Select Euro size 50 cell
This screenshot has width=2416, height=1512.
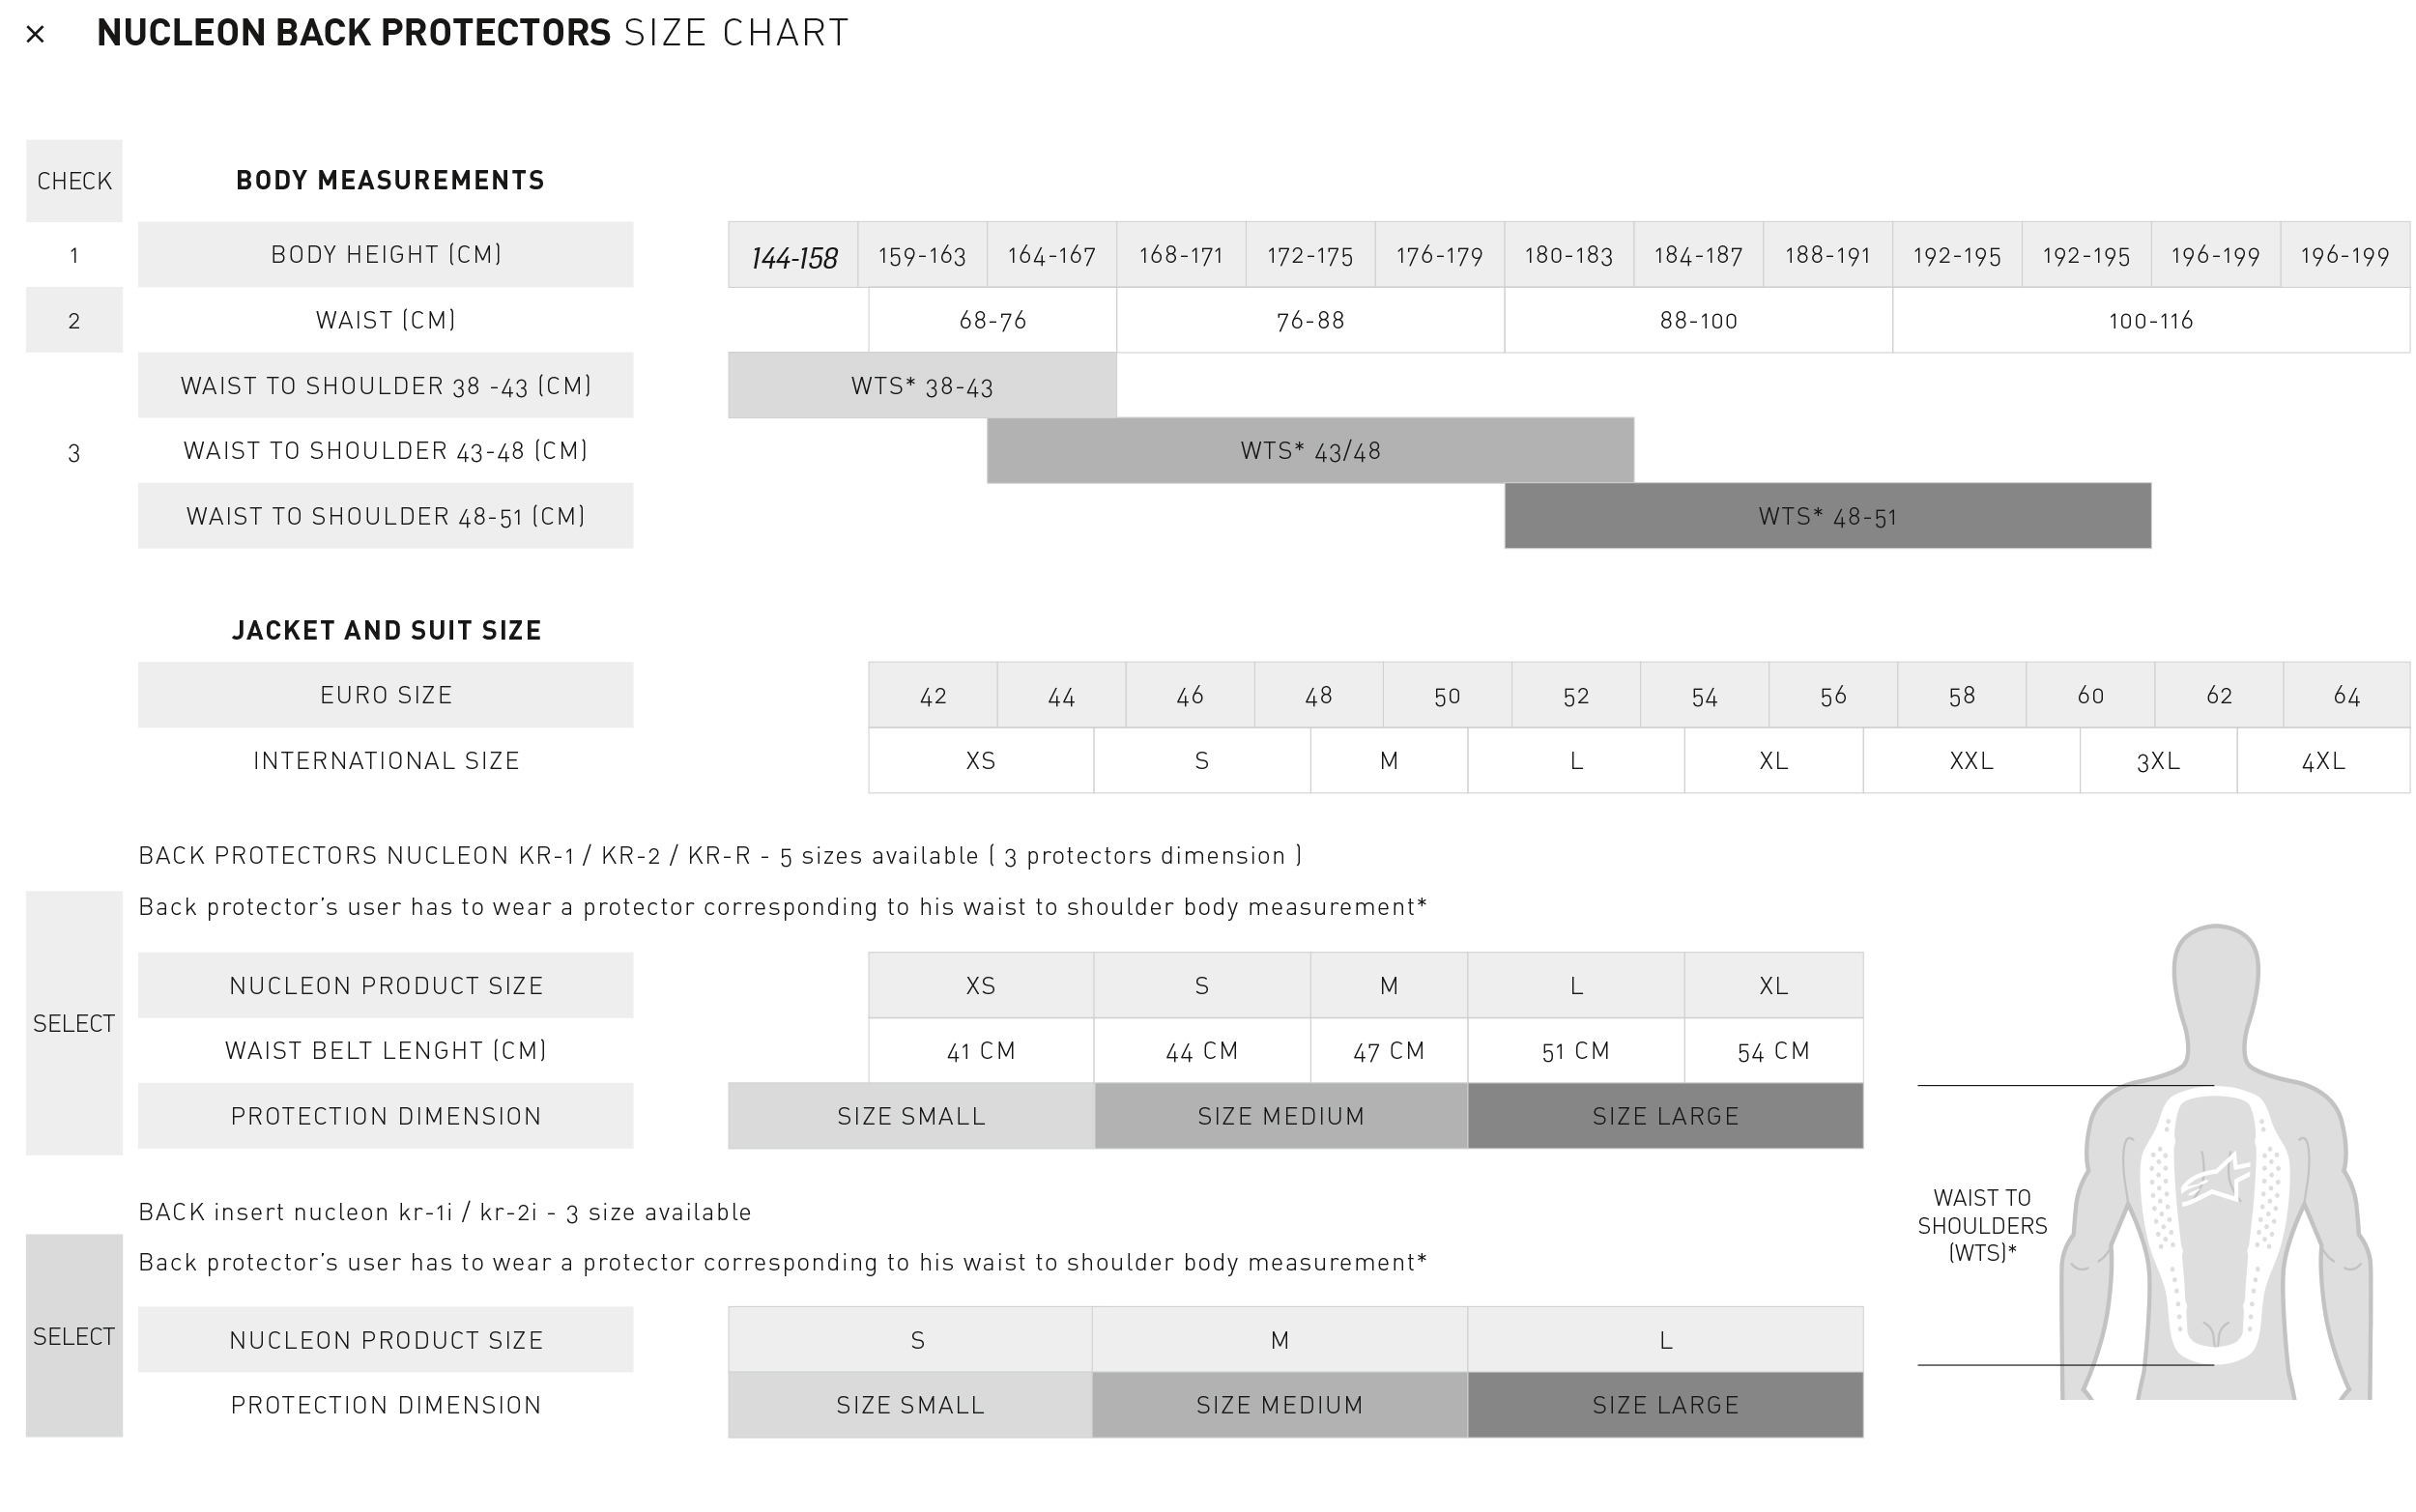tap(1447, 696)
